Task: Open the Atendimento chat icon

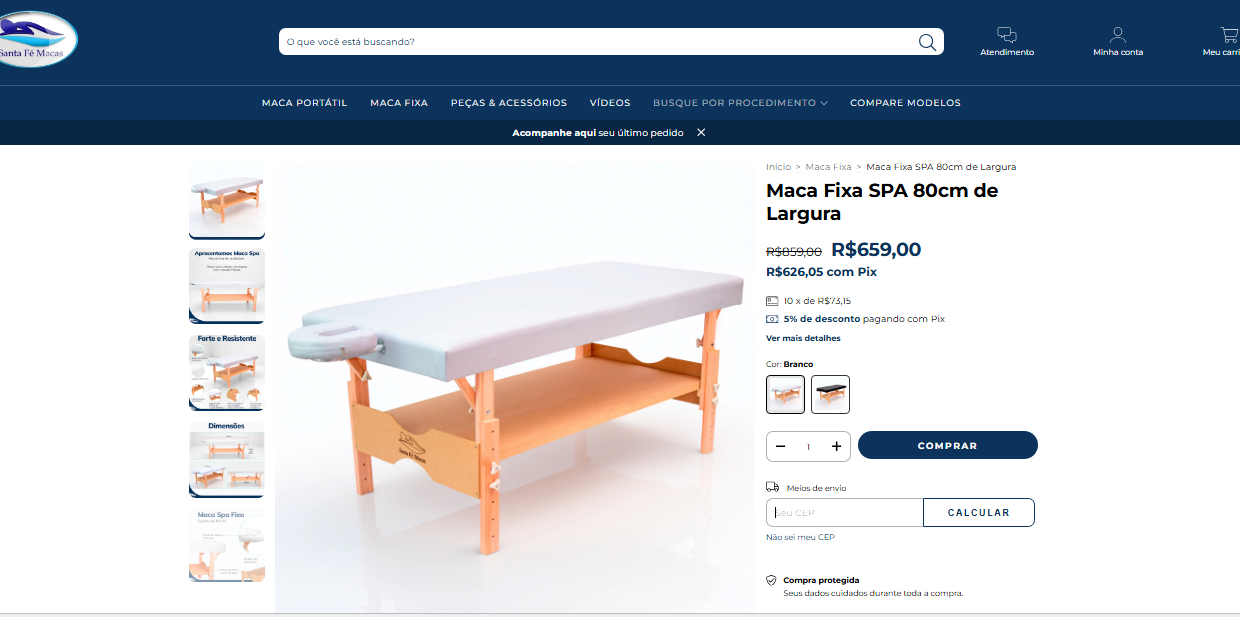Action: pos(1007,35)
